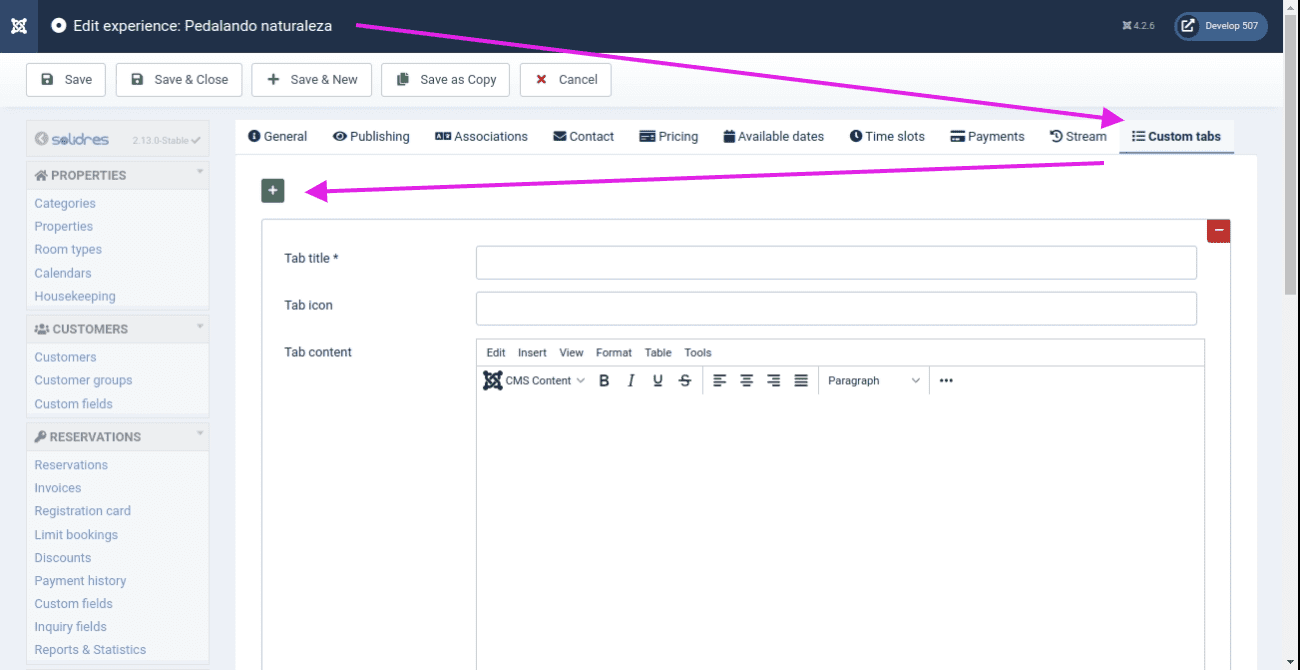This screenshot has width=1300, height=670.
Task: Open the Paragraph format dropdown
Action: (873, 381)
